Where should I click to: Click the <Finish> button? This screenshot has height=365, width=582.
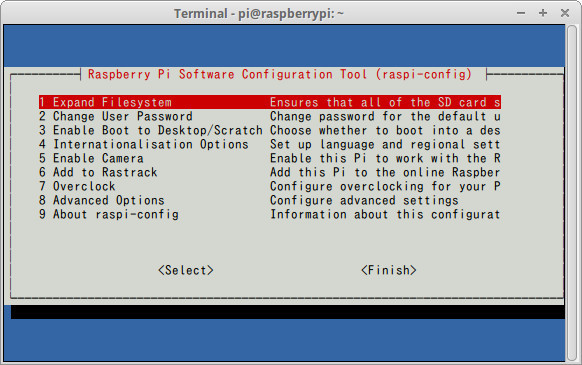[389, 270]
